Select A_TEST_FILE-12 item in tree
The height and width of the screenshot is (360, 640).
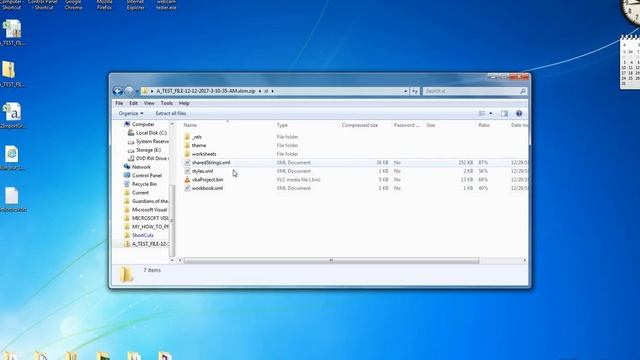tap(149, 244)
